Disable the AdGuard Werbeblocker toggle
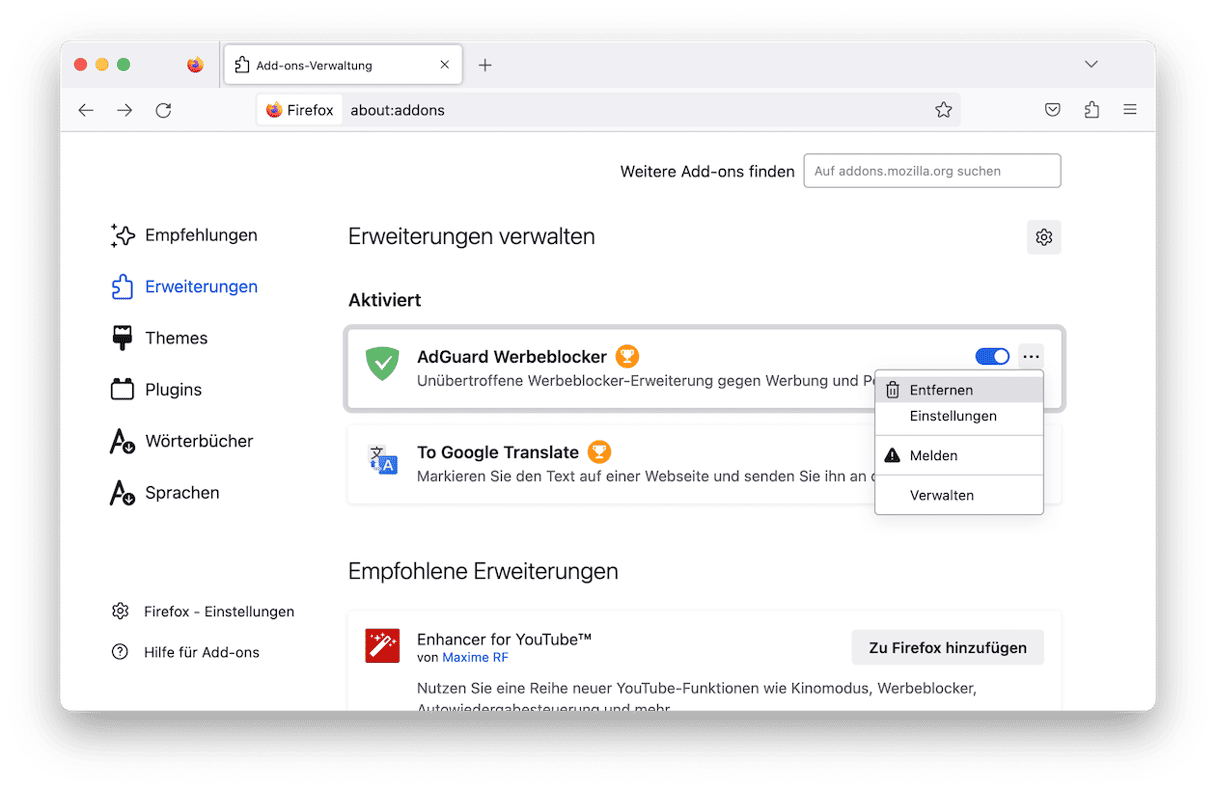This screenshot has height=790, width=1216. pos(992,357)
